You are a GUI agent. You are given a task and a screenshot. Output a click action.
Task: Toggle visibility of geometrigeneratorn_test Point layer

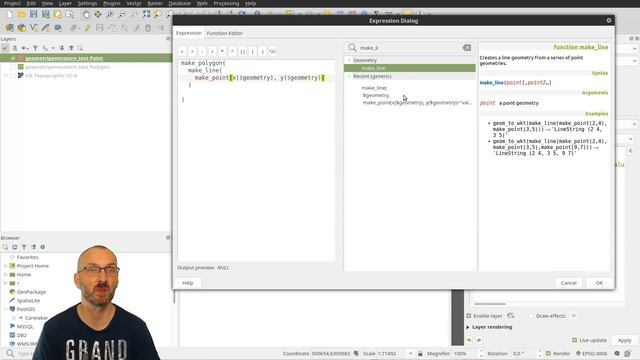pyautogui.click(x=13, y=58)
